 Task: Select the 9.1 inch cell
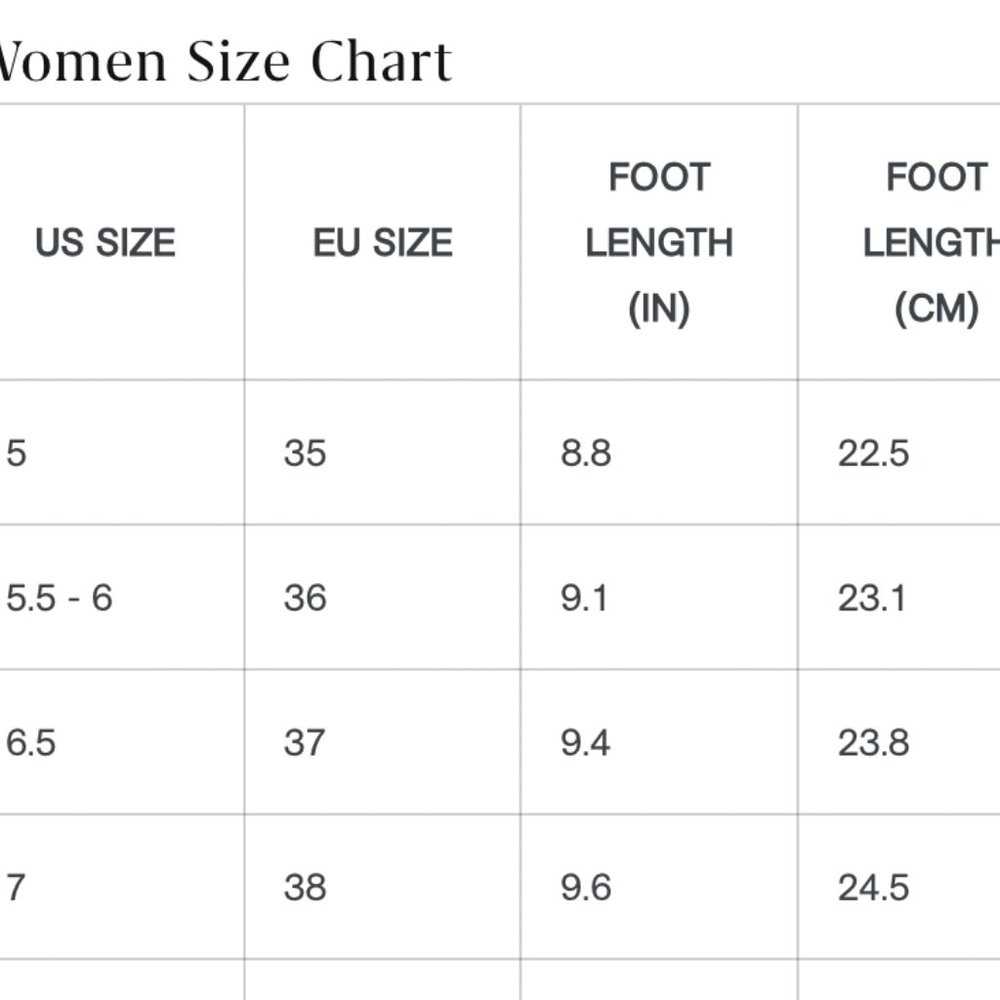click(x=659, y=598)
